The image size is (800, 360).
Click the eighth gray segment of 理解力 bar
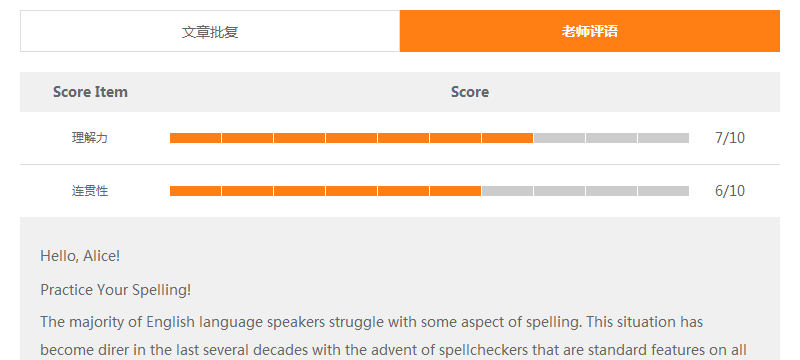560,138
